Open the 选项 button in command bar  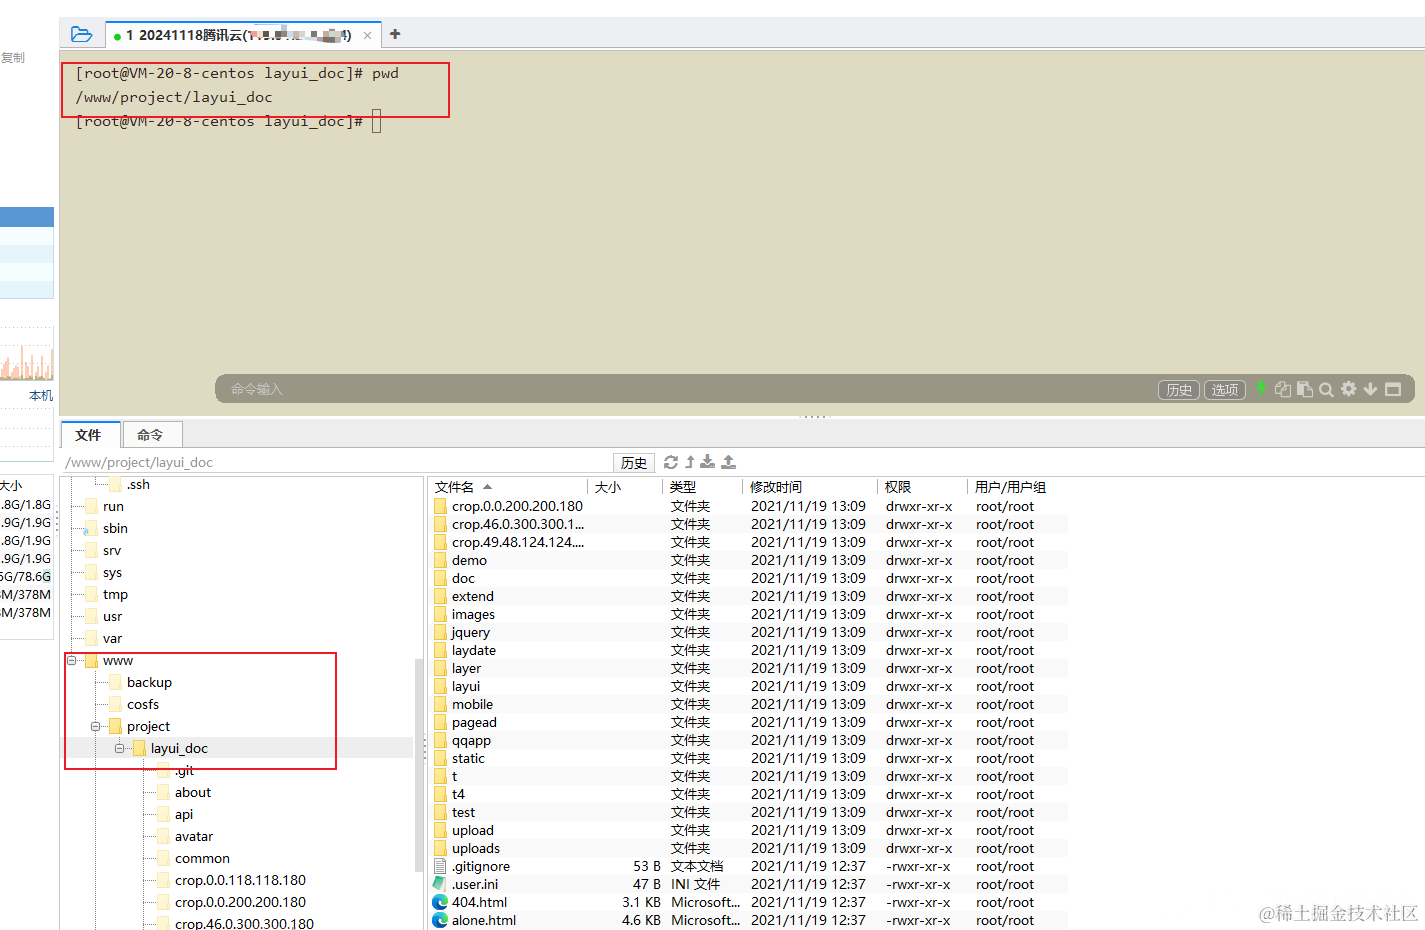pyautogui.click(x=1225, y=390)
